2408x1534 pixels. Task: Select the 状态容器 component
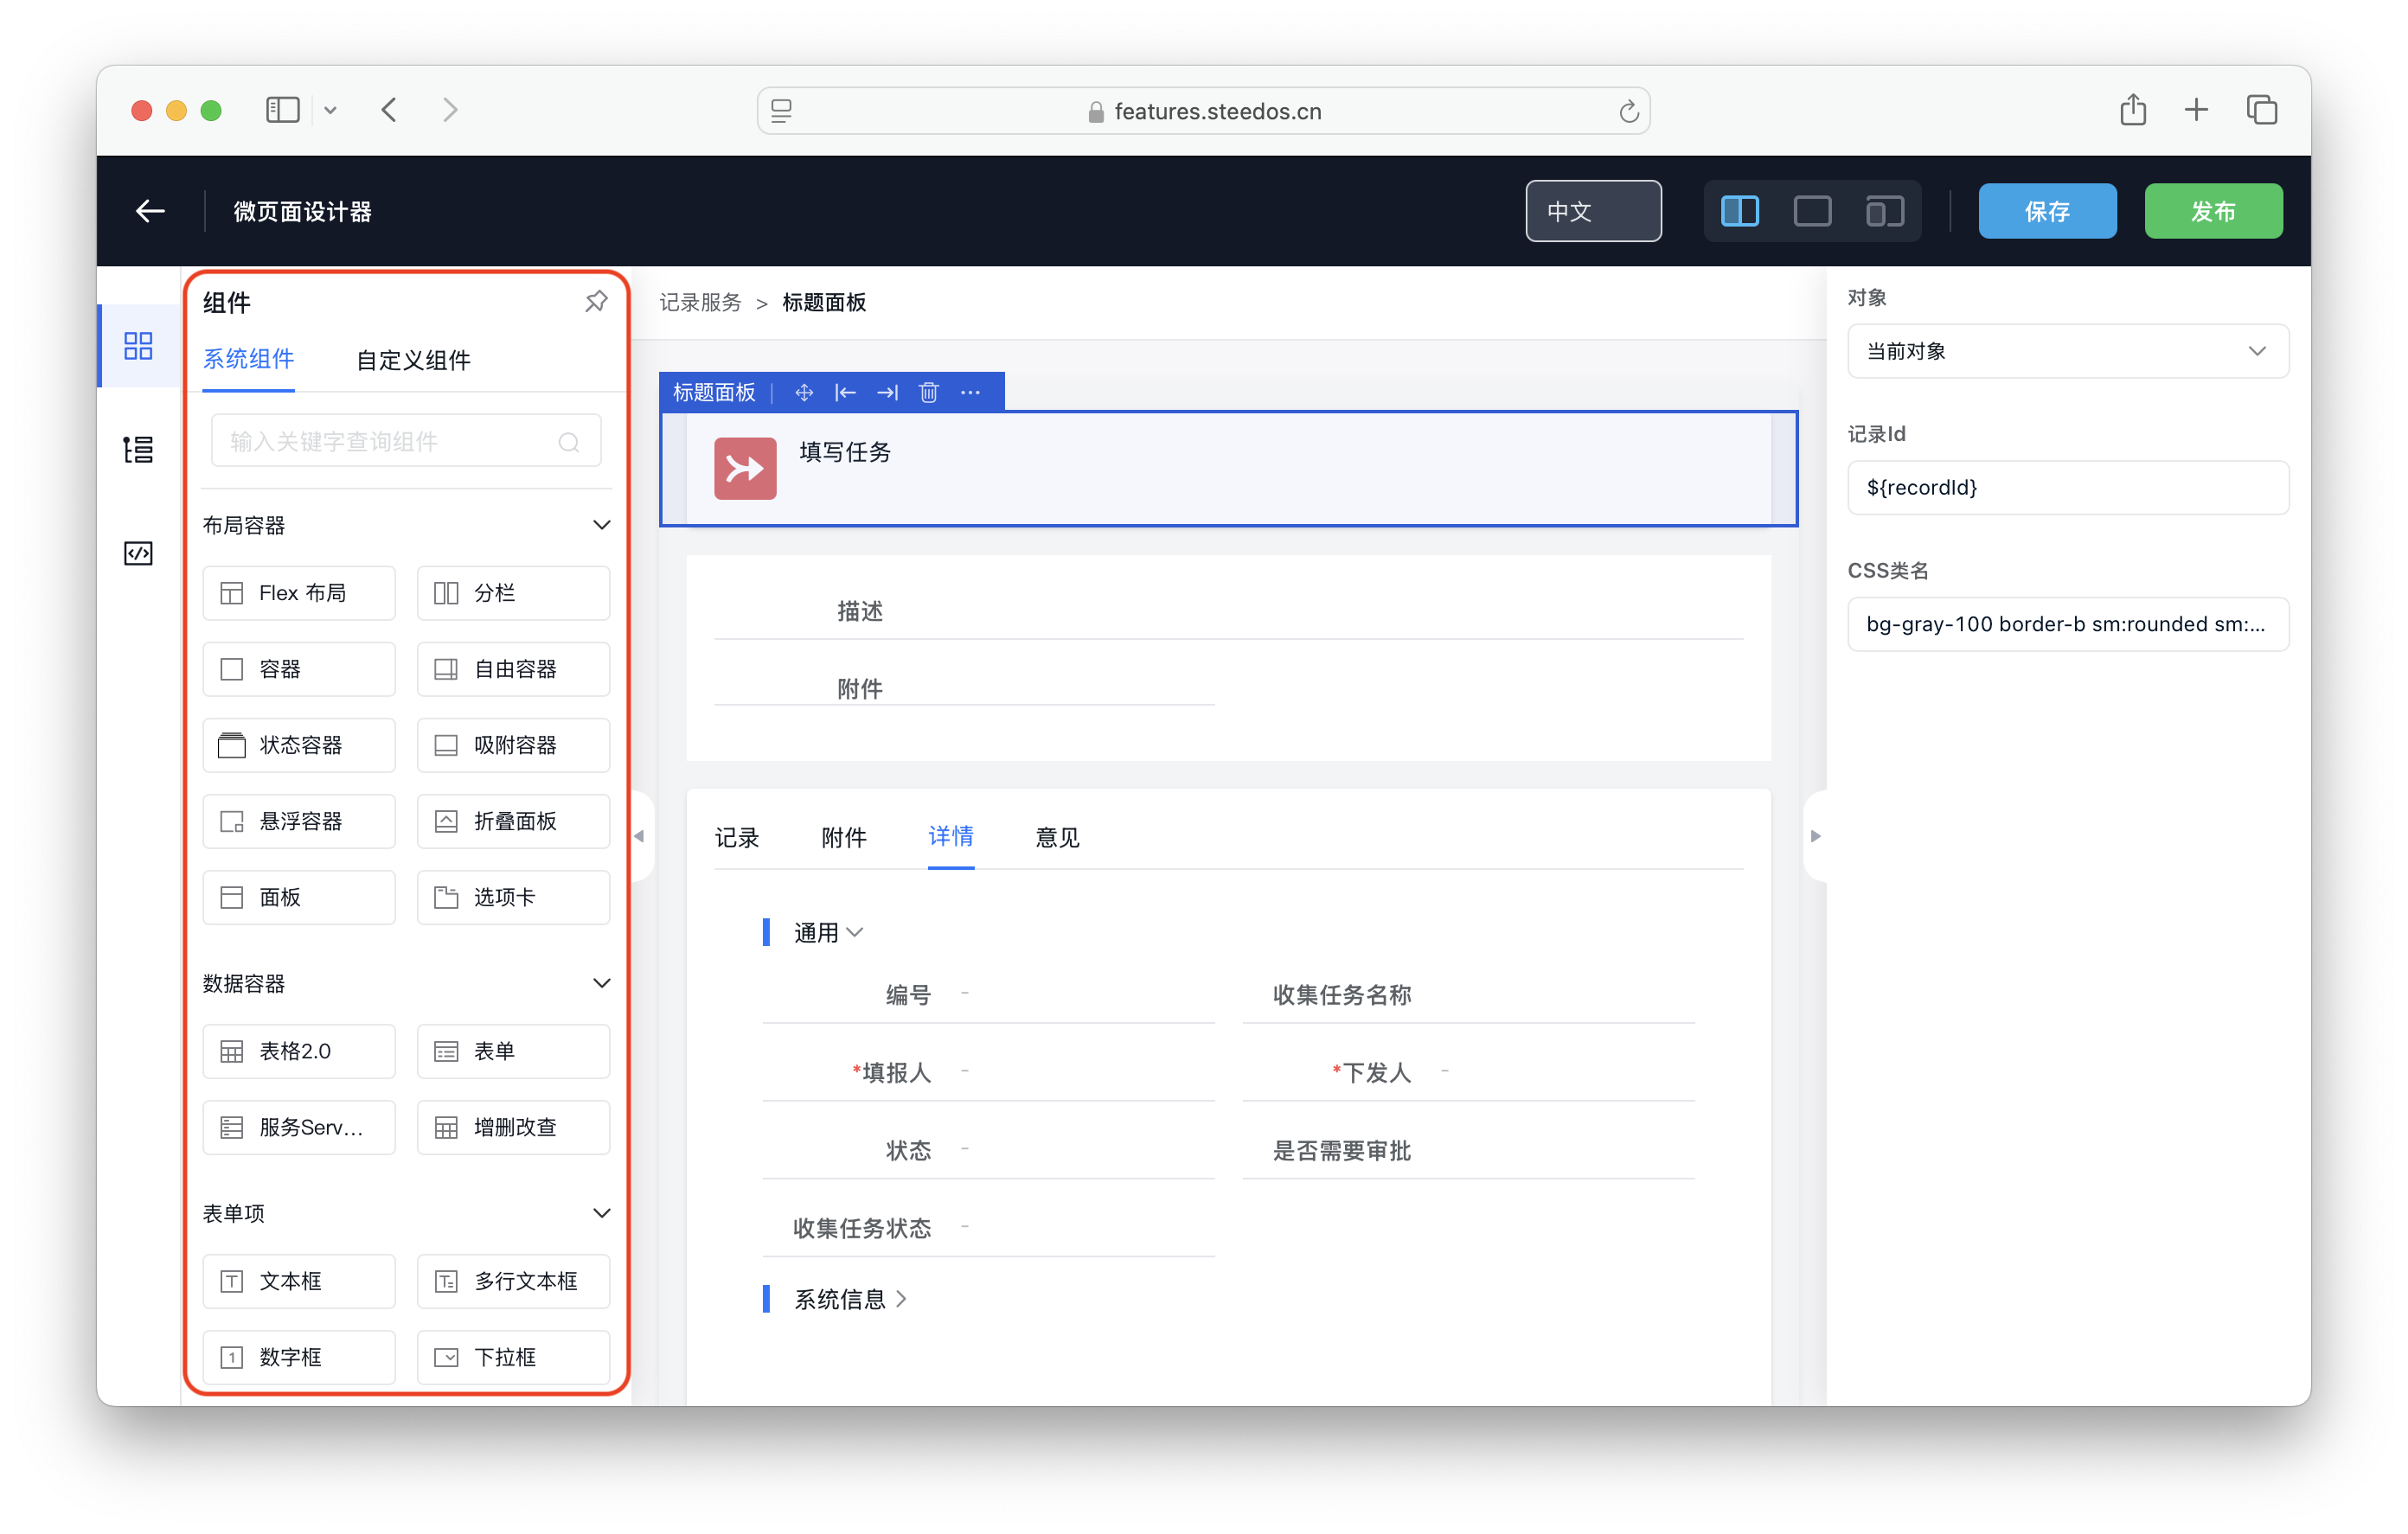(x=299, y=745)
